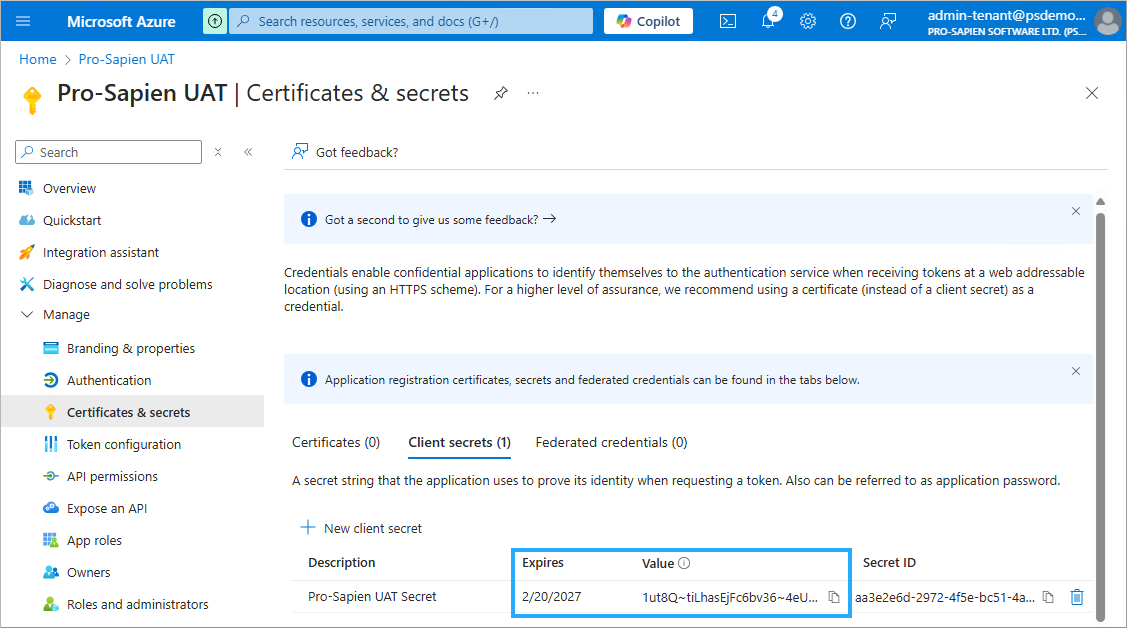The height and width of the screenshot is (628, 1127).
Task: Open Cloud Shell from the top bar
Action: [728, 21]
